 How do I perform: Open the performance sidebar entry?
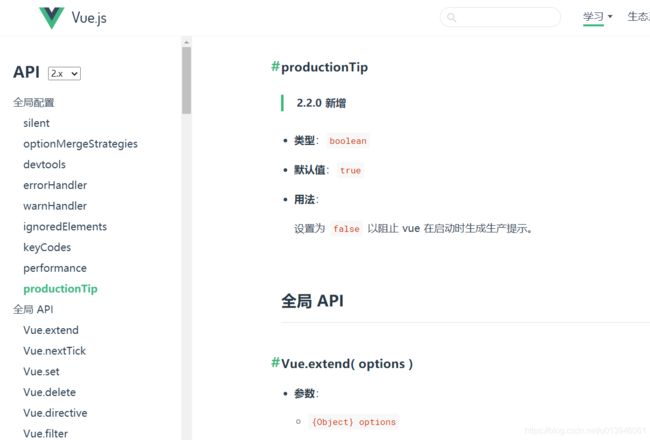click(55, 268)
